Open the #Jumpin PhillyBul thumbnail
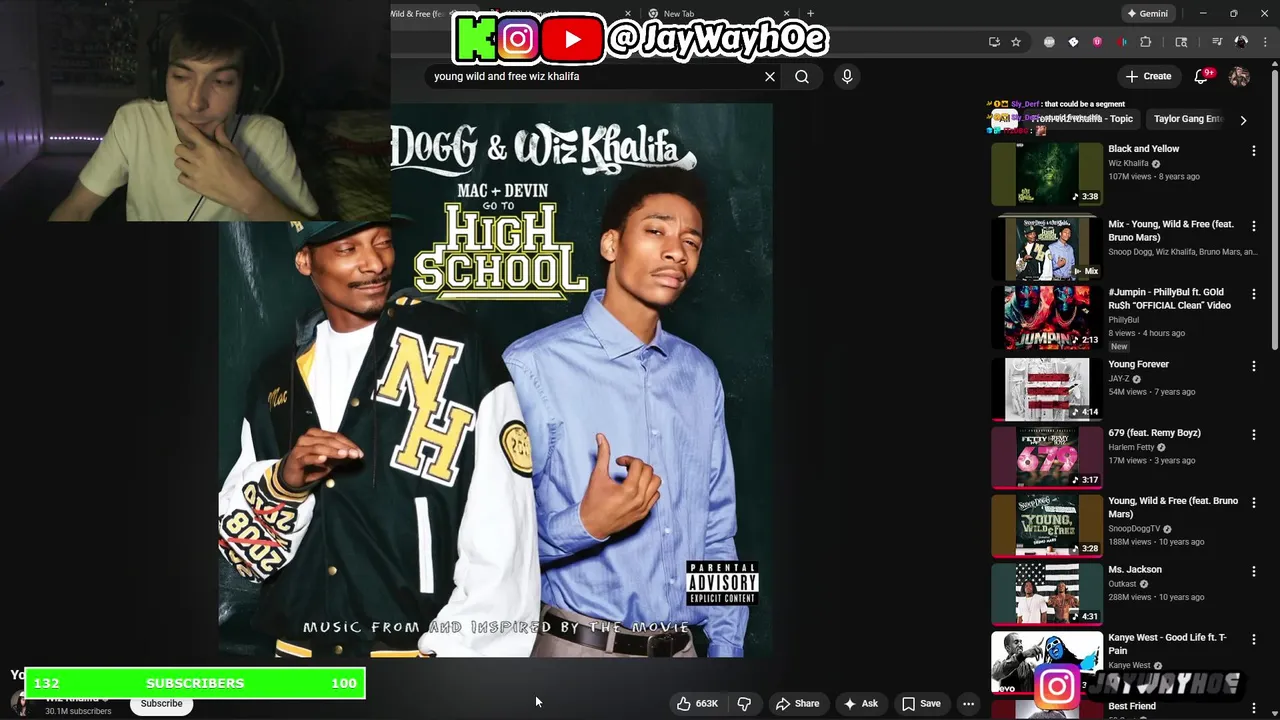 1047,318
